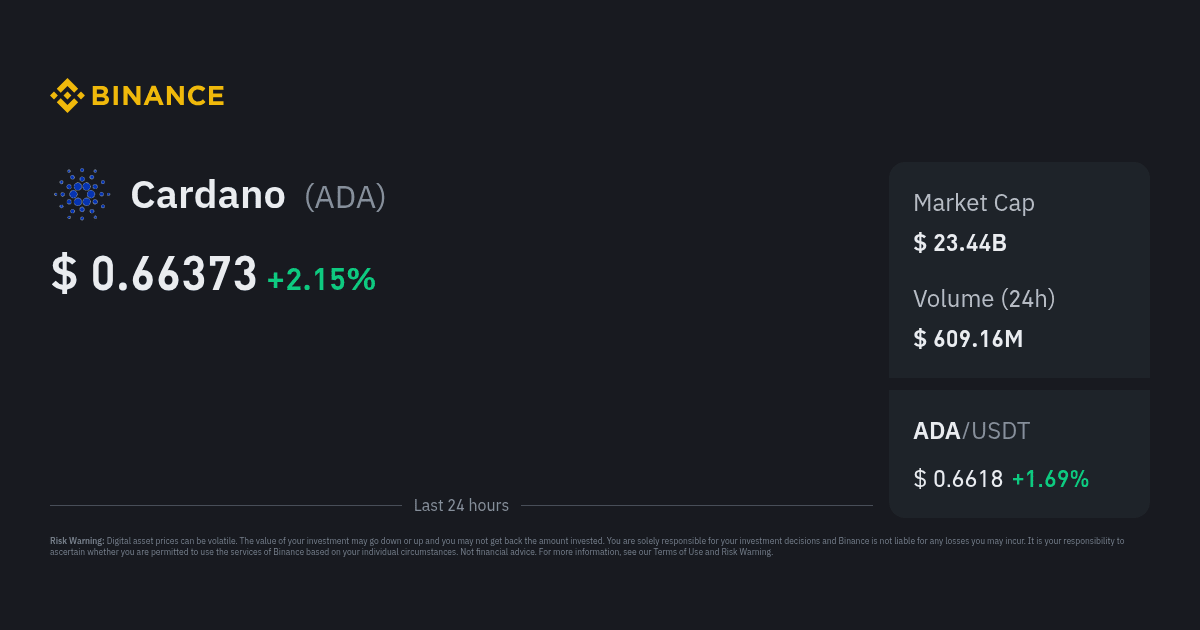The image size is (1200, 630).
Task: Click the (ADA) ticker symbol
Action: pos(345,197)
